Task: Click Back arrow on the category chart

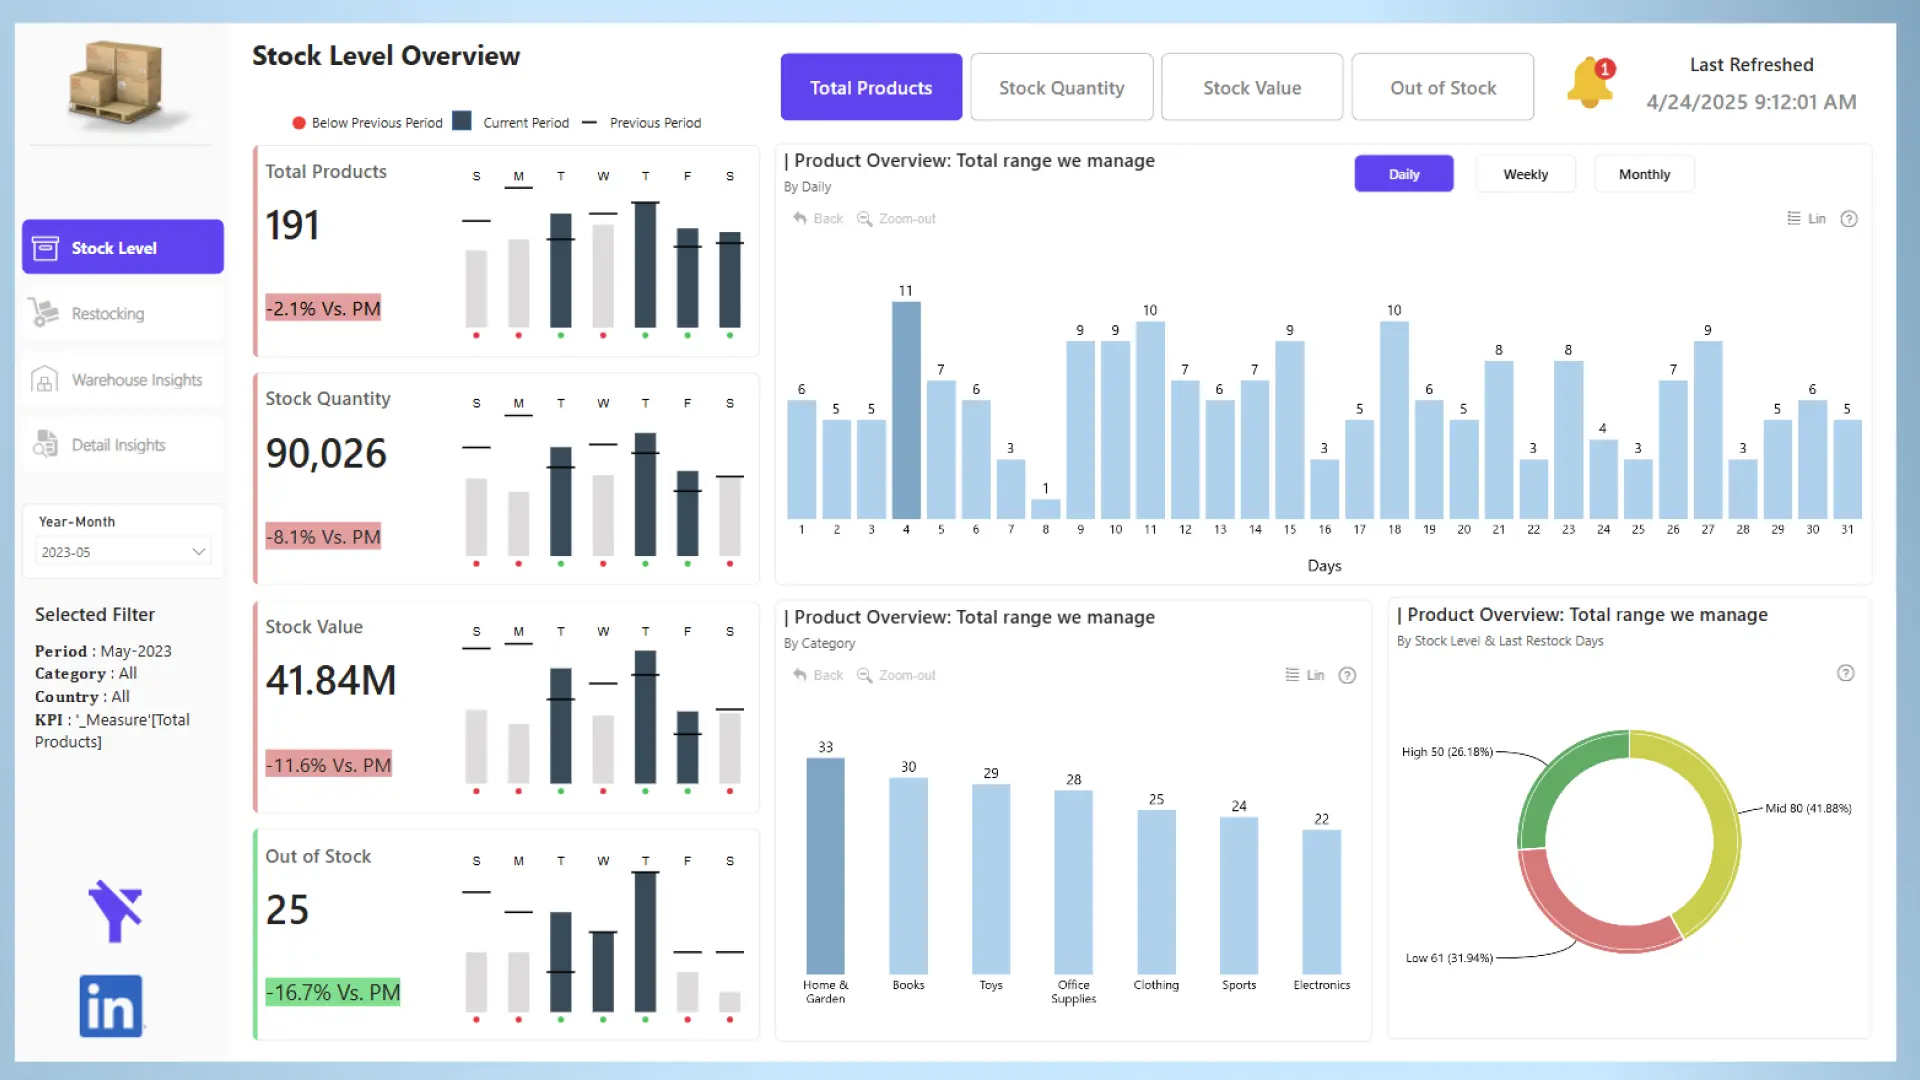Action: click(800, 675)
